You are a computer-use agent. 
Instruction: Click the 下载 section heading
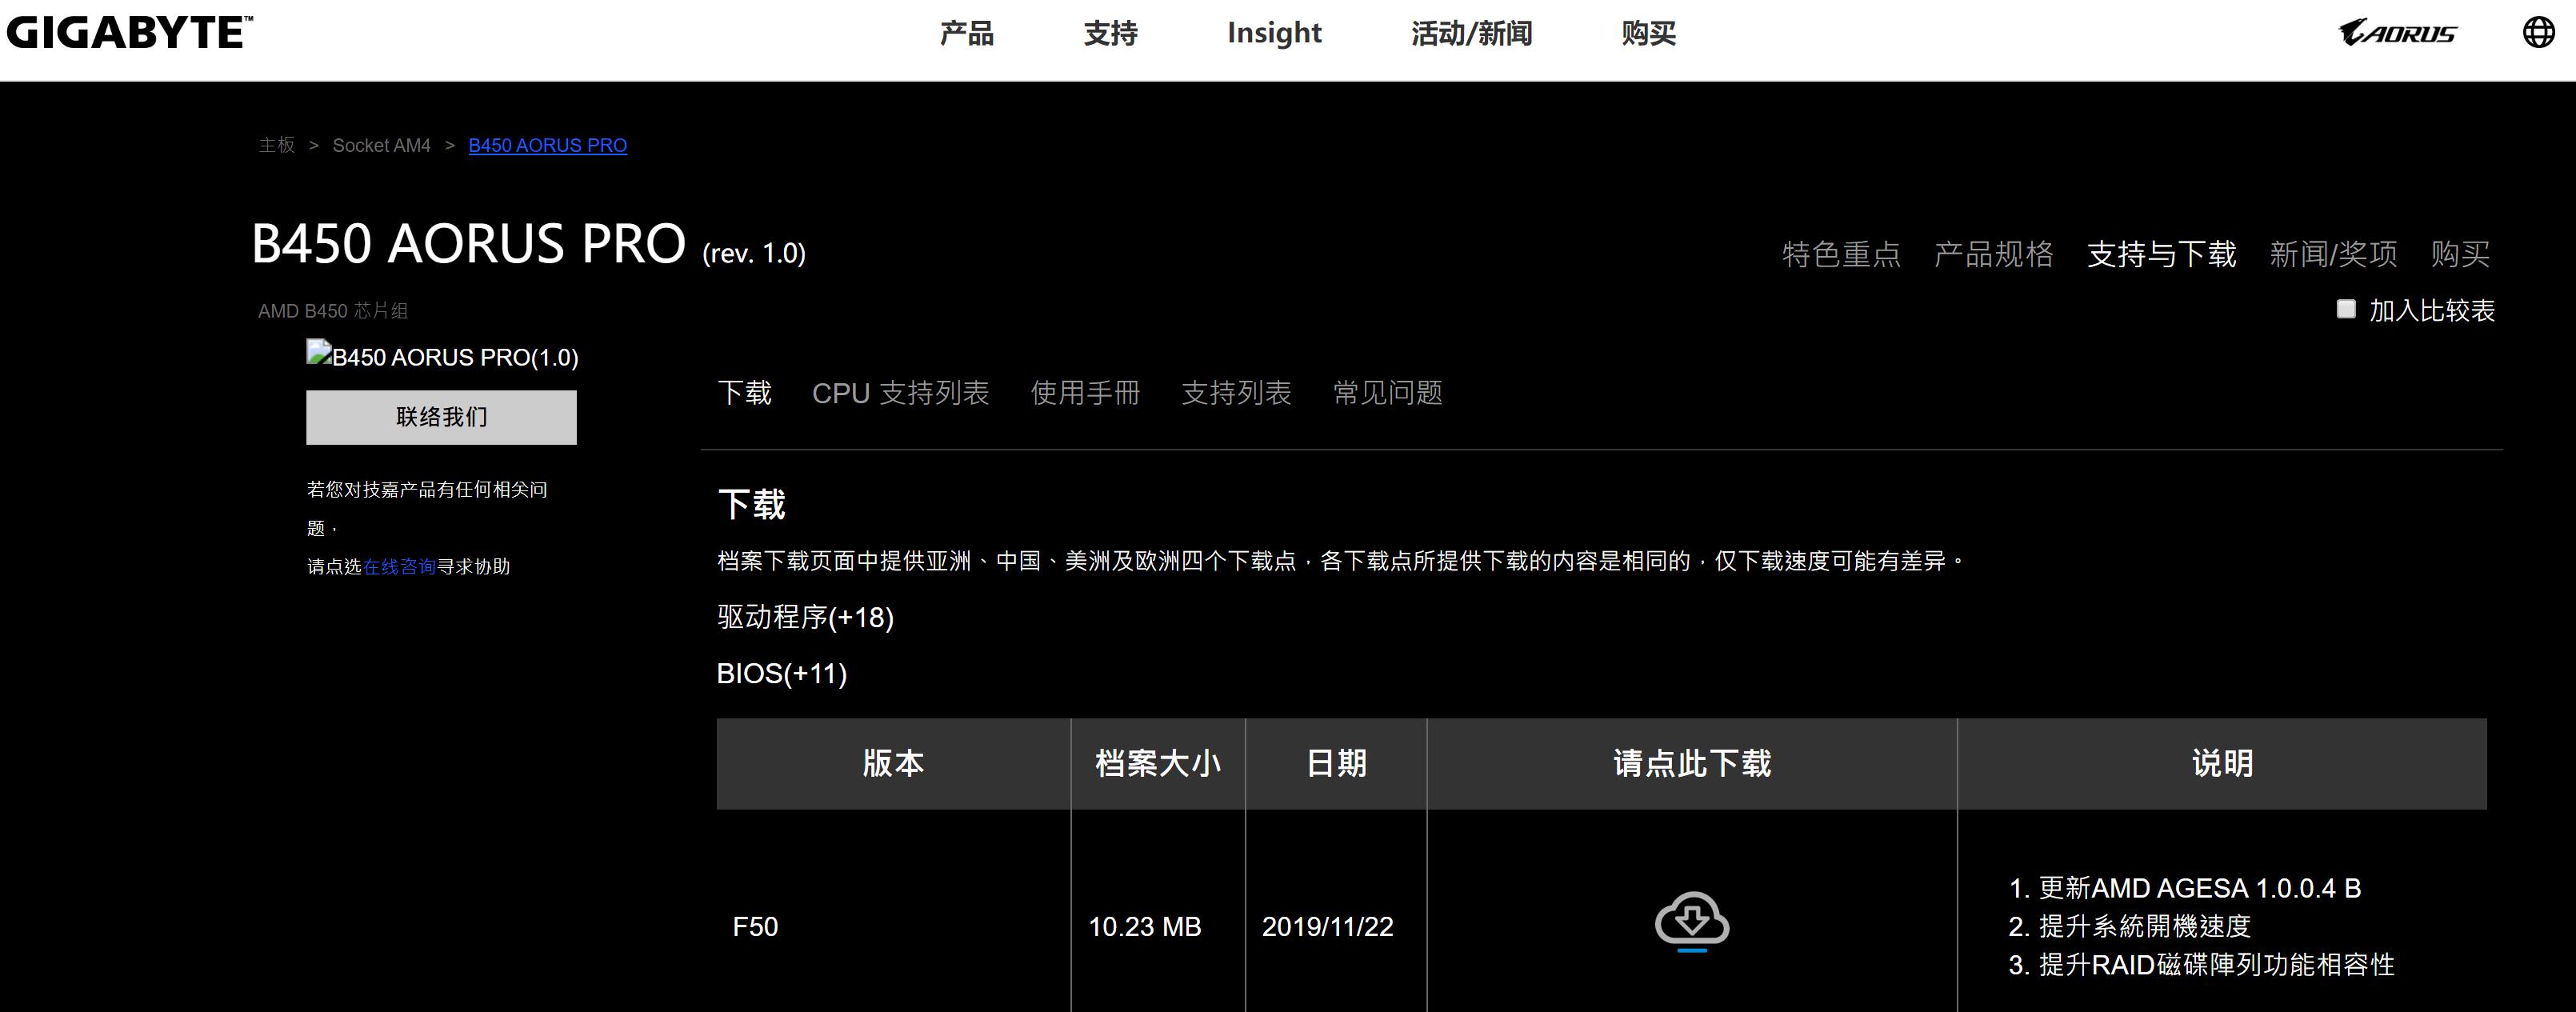752,504
